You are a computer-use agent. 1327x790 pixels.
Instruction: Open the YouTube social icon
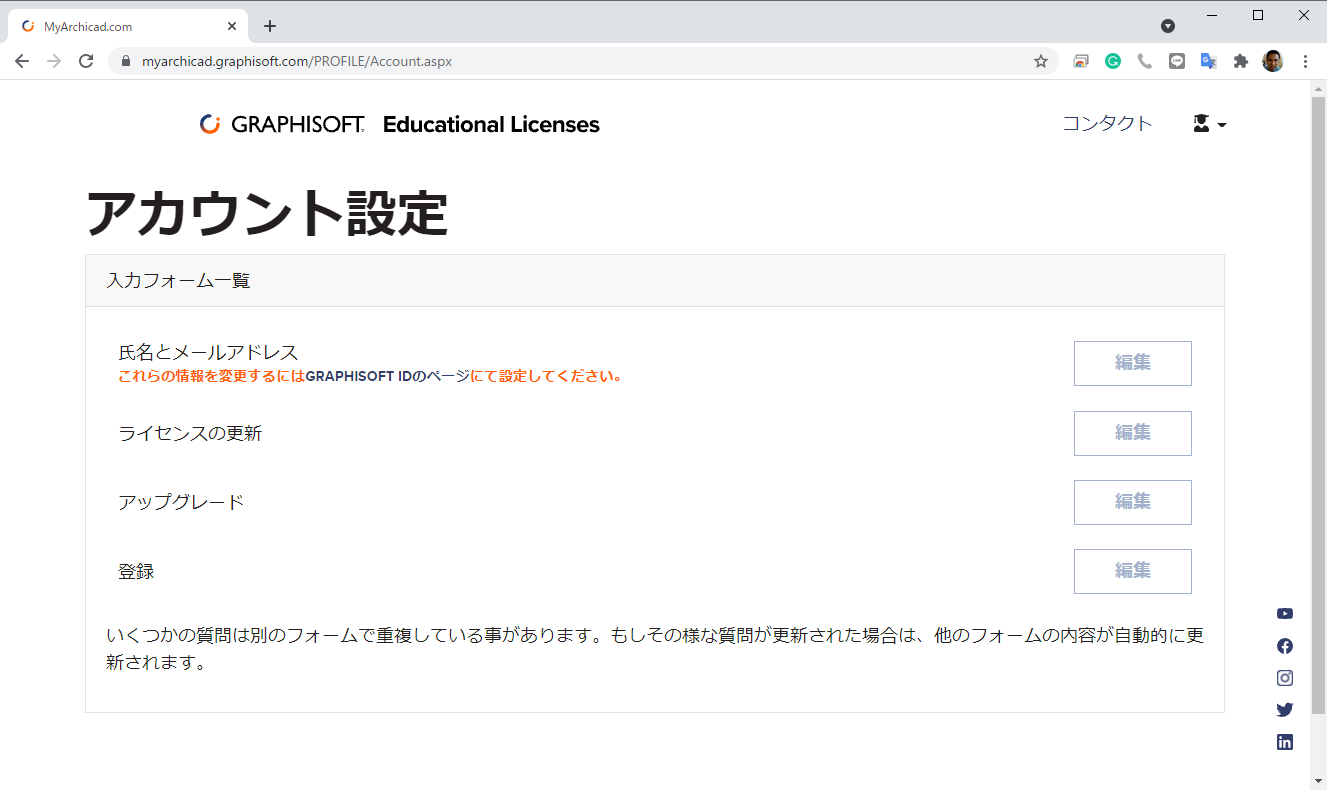(1285, 614)
